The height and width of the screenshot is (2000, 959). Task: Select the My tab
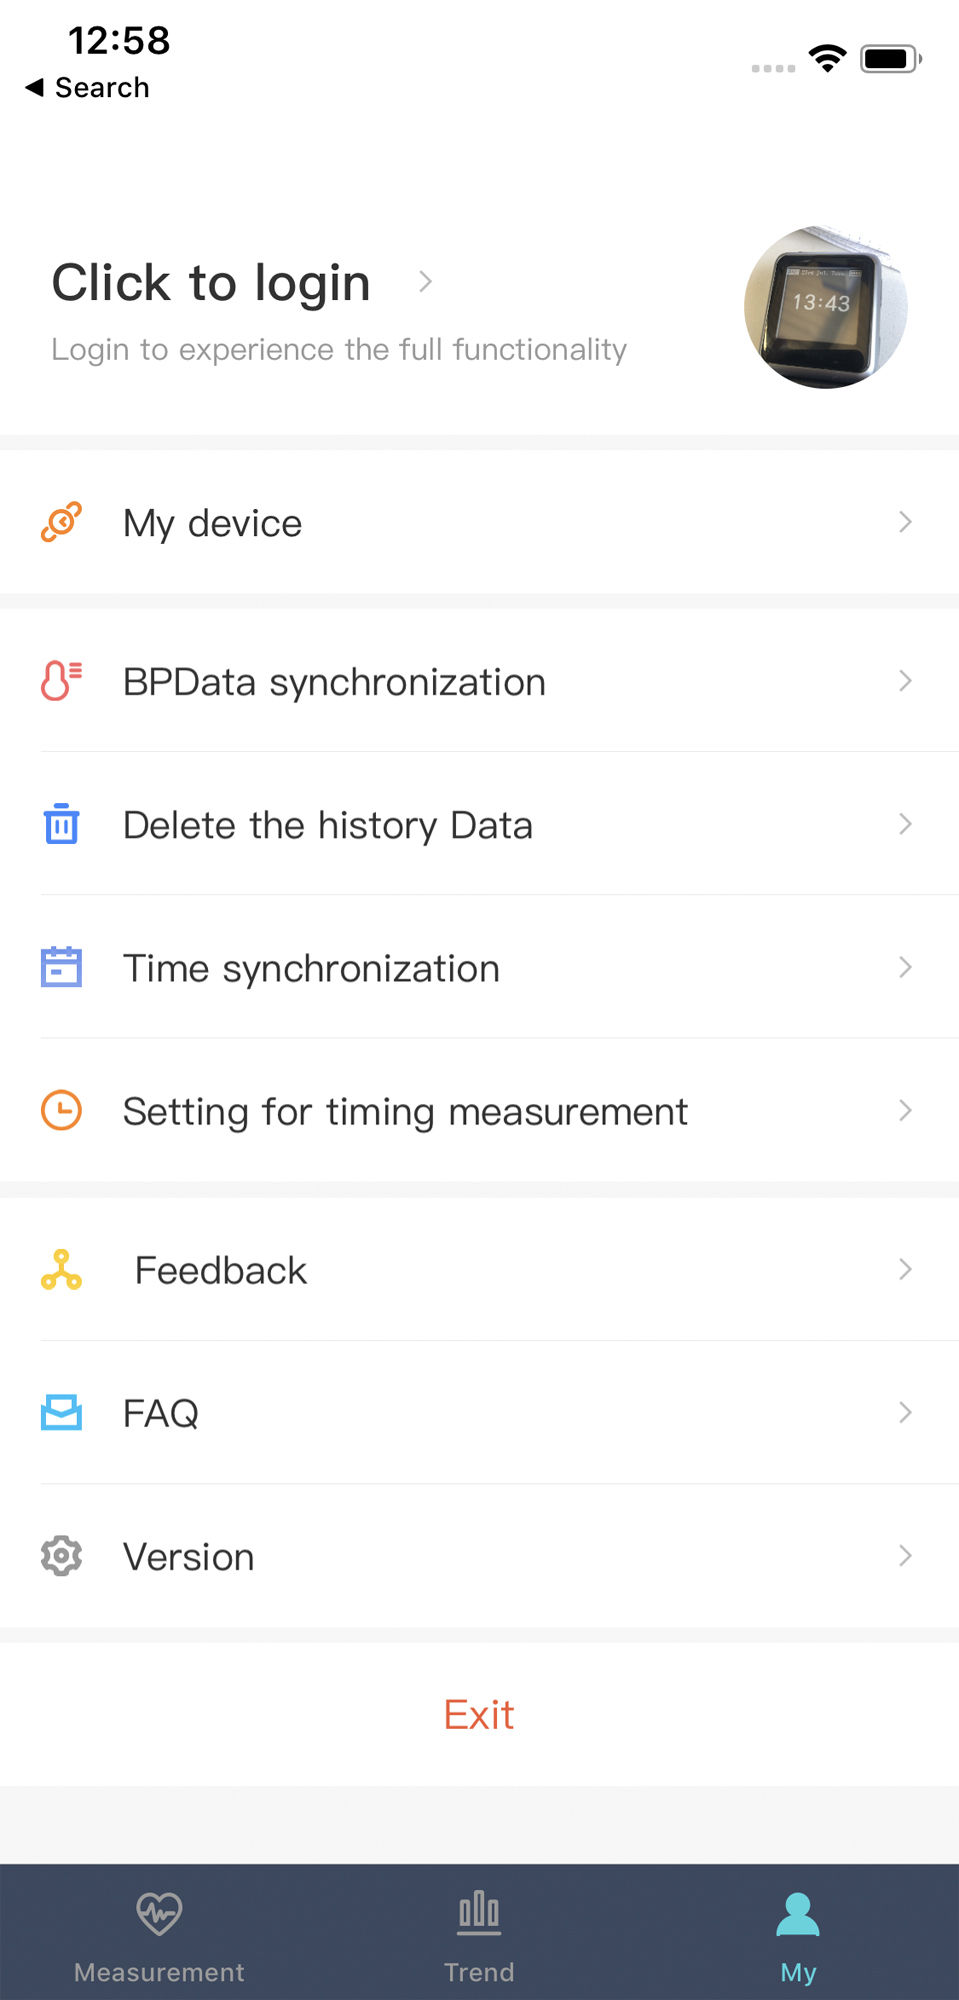[x=798, y=1932]
